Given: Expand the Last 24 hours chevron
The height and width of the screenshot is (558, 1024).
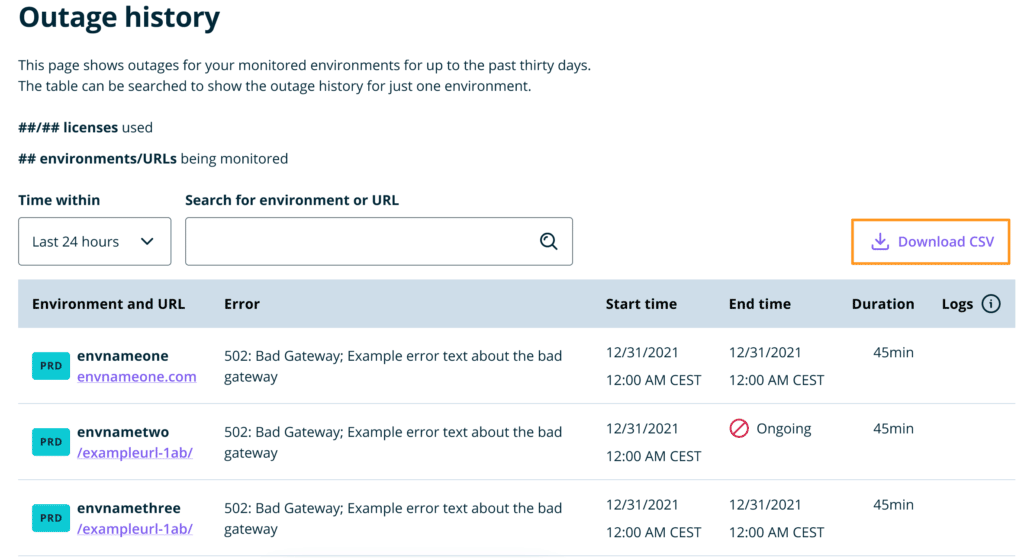Looking at the screenshot, I should [x=147, y=242].
